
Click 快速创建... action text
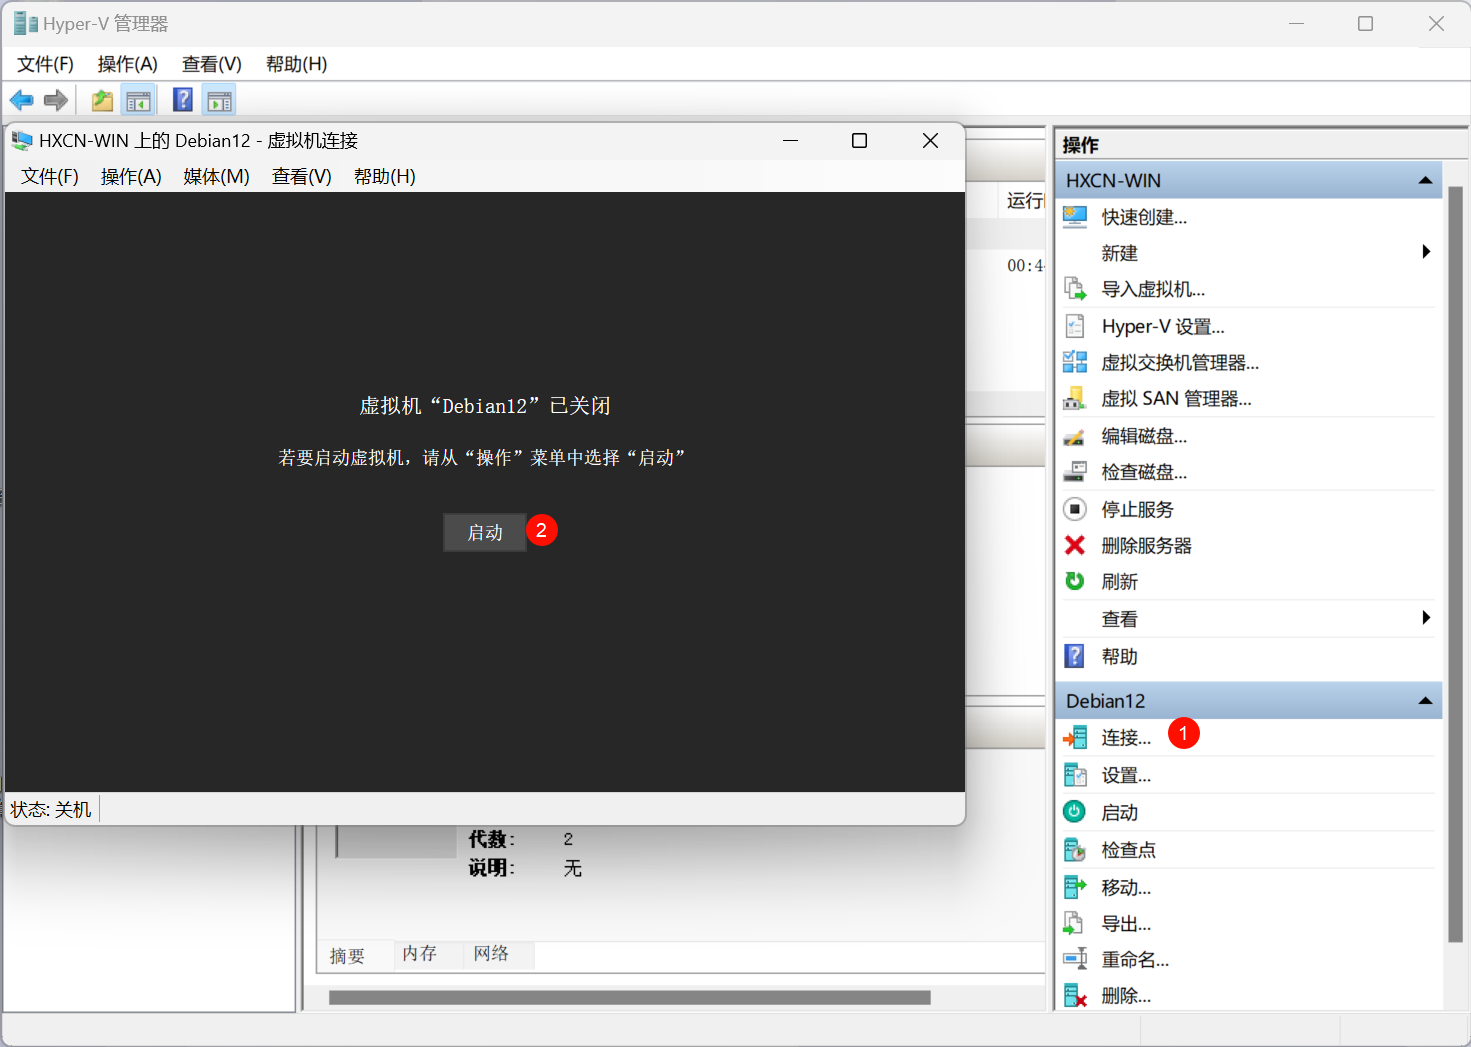click(x=1144, y=217)
